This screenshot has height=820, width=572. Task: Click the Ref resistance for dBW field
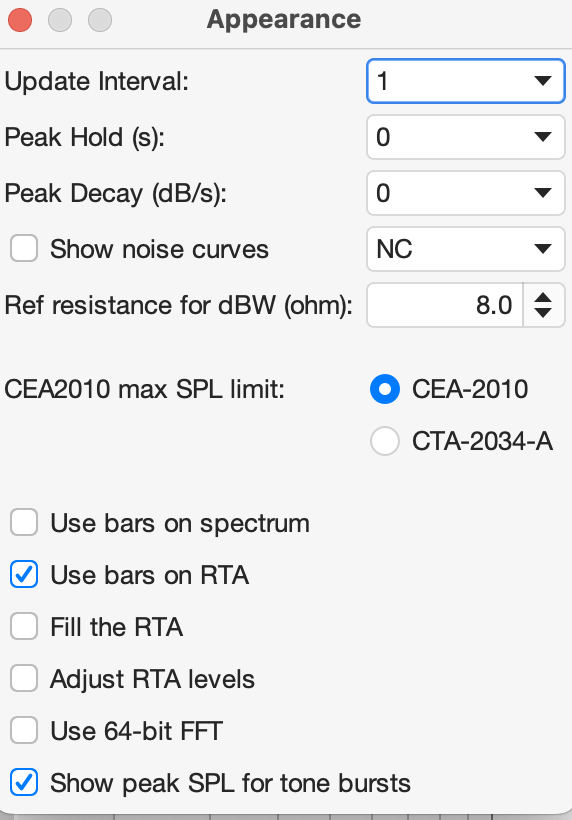[444, 305]
